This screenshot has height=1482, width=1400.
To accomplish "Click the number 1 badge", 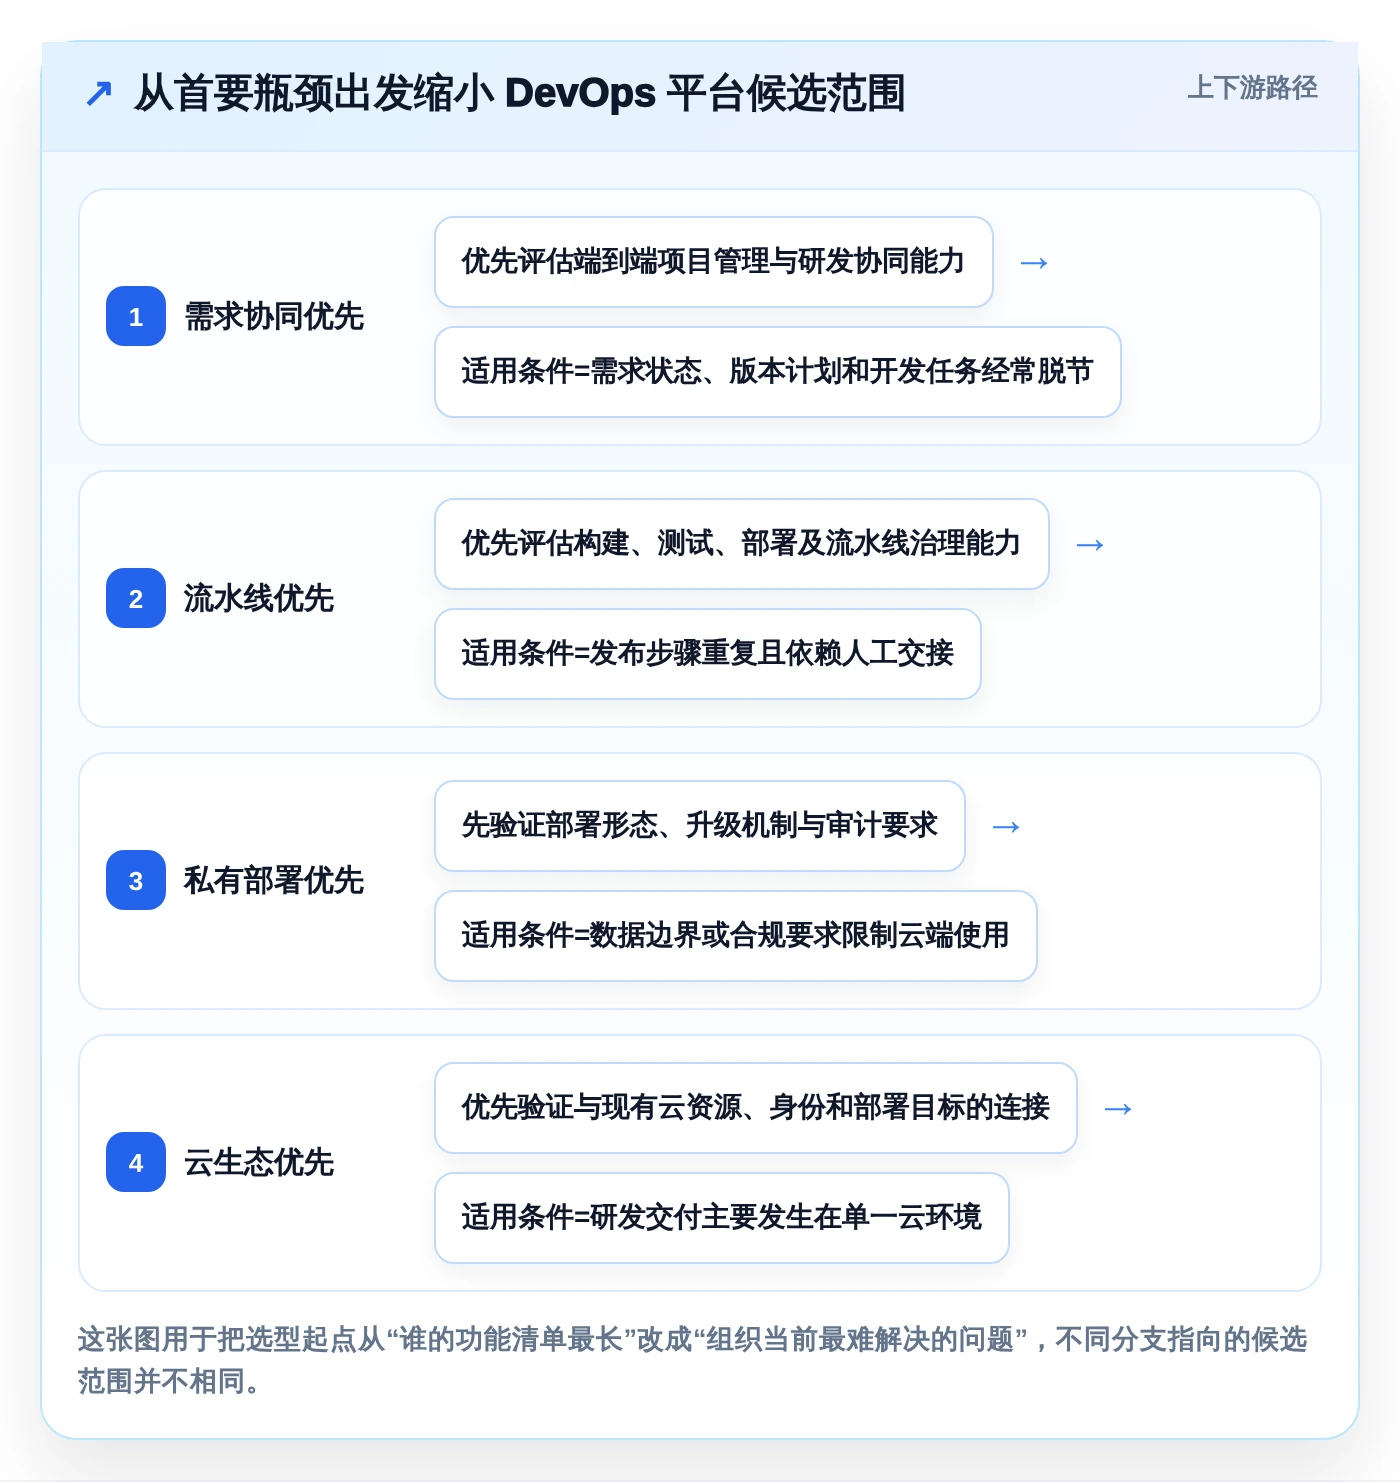I will click(136, 317).
